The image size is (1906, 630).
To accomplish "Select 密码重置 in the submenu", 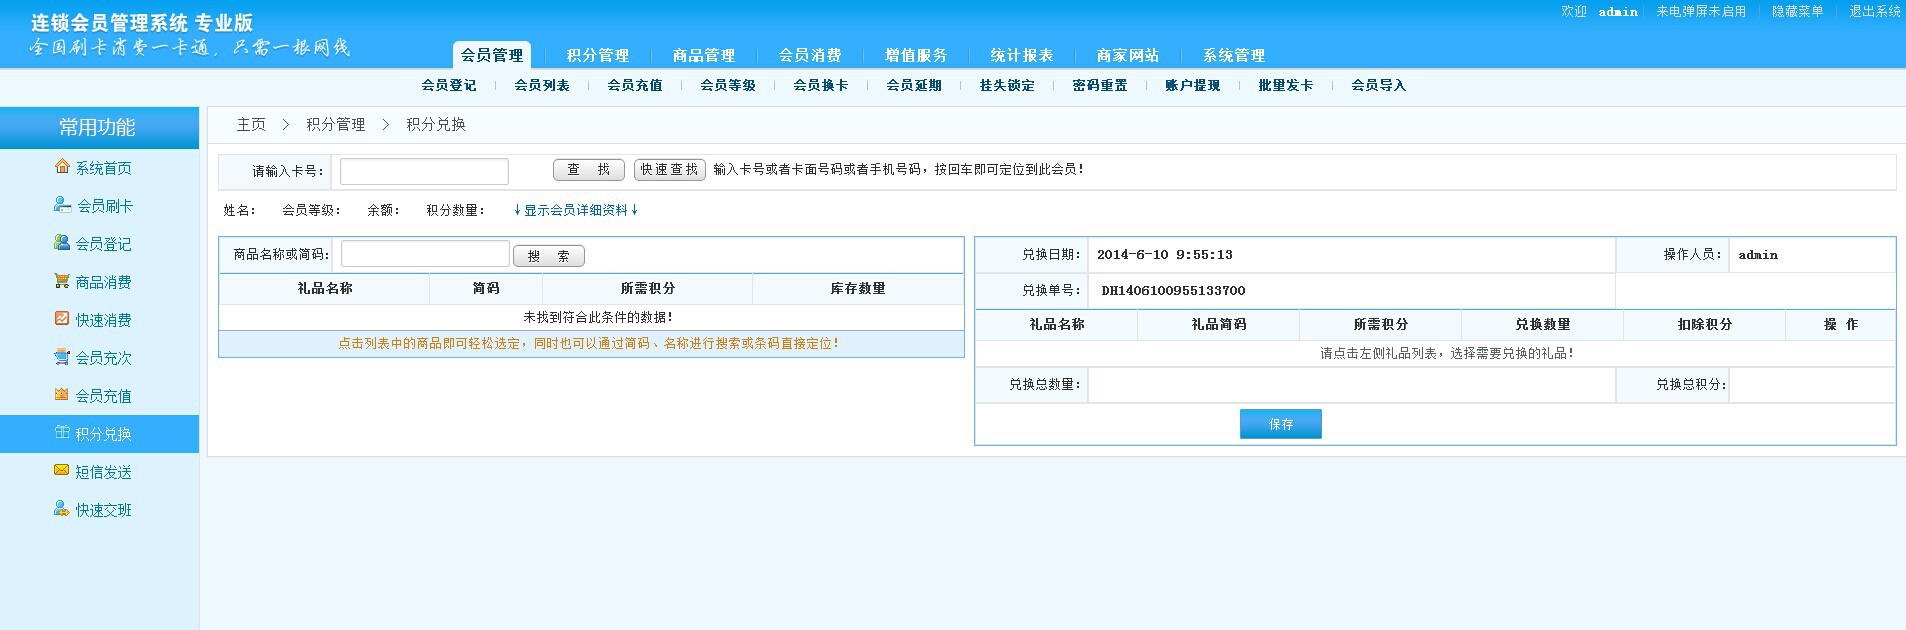I will point(1100,85).
